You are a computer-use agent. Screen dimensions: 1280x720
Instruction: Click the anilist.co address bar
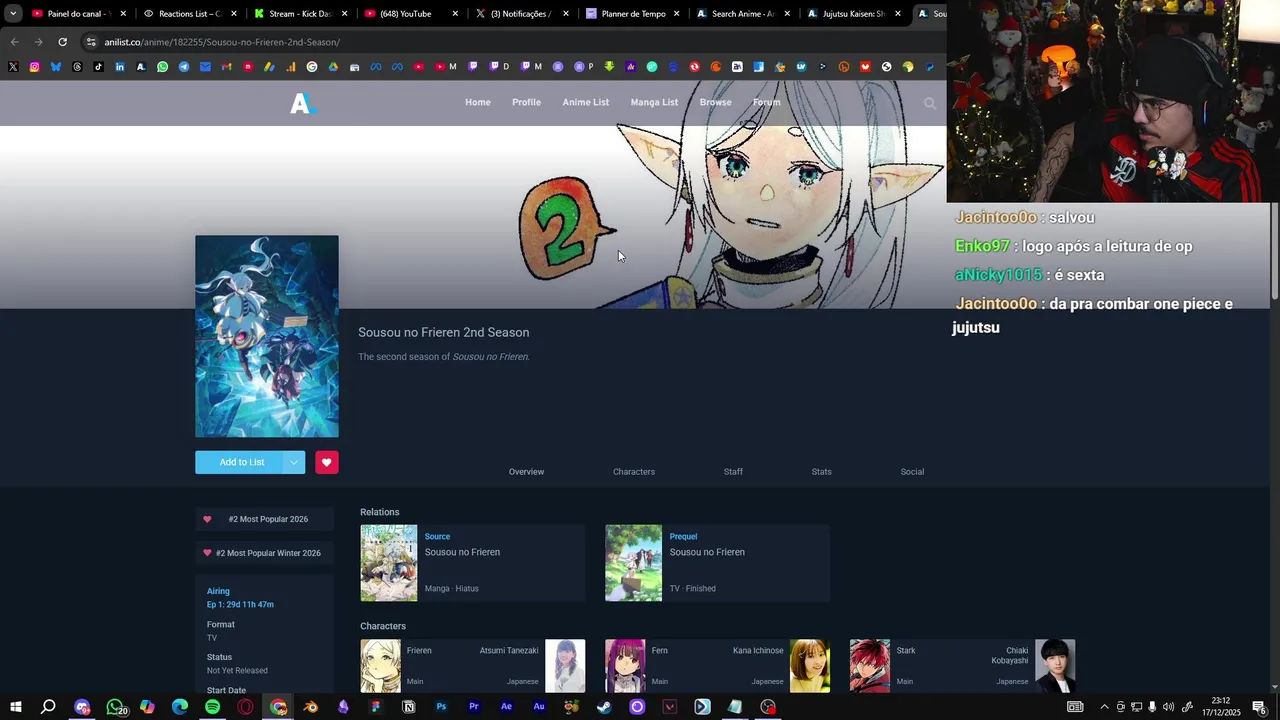[x=510, y=42]
